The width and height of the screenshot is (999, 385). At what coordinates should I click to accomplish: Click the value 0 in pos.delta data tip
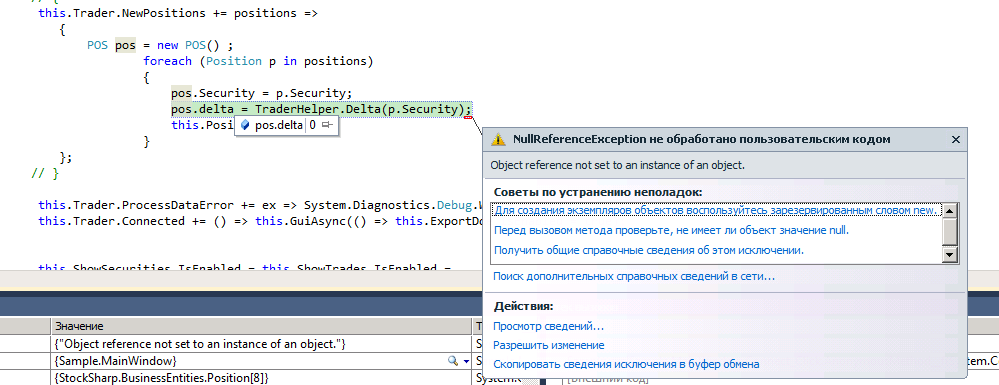[313, 126]
